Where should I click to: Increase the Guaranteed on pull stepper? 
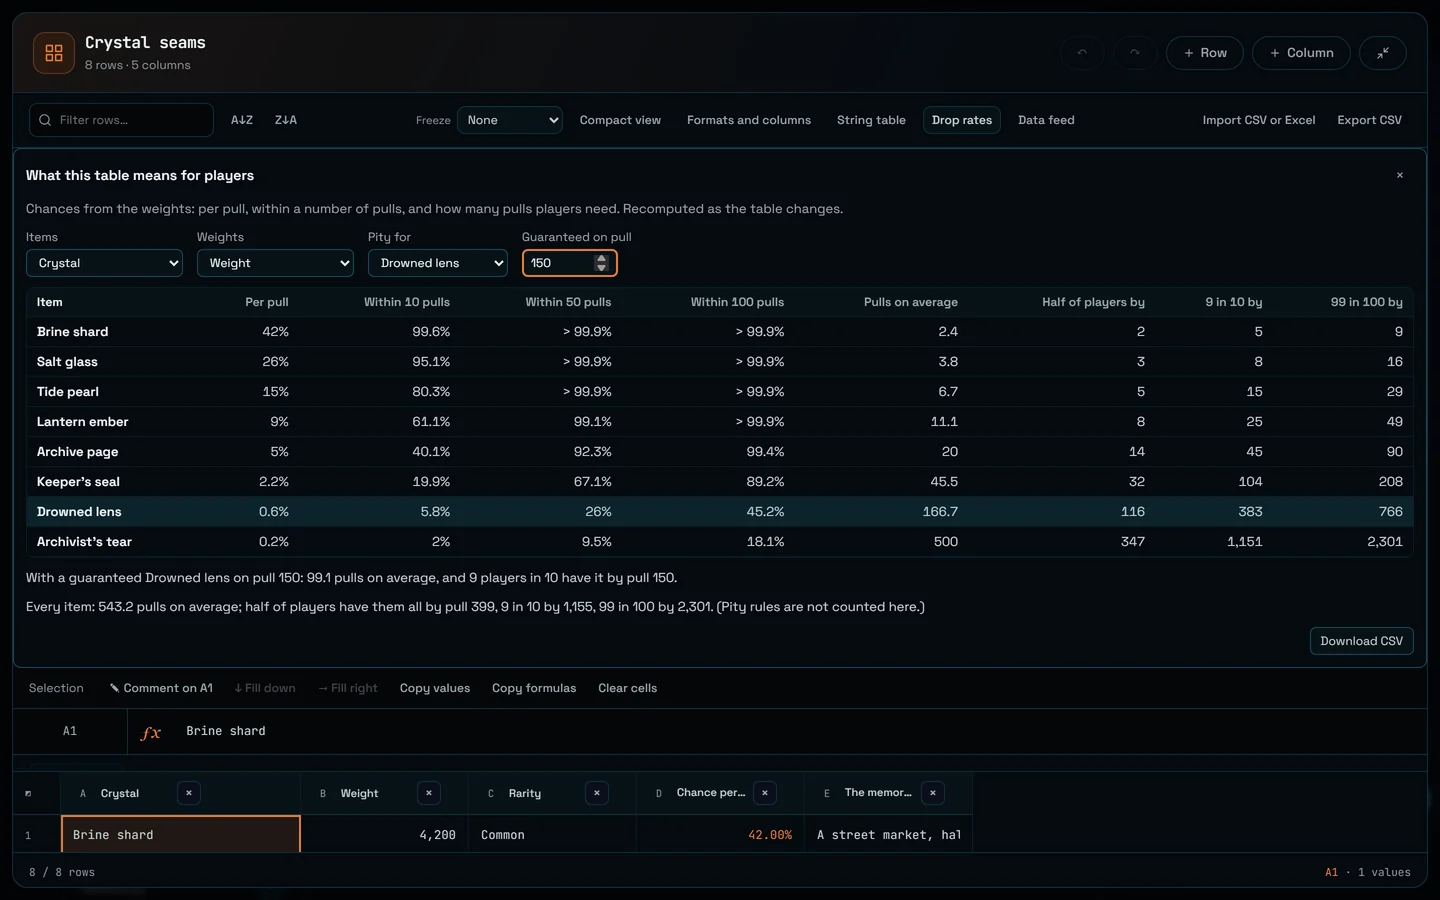[601, 258]
